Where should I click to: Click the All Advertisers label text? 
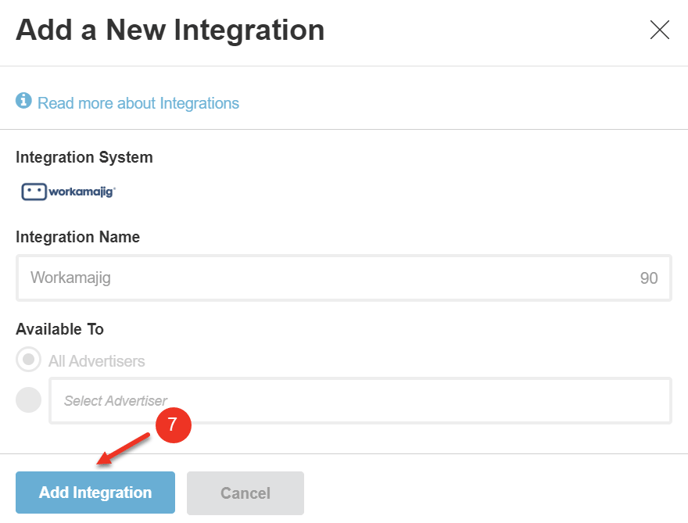coord(97,361)
